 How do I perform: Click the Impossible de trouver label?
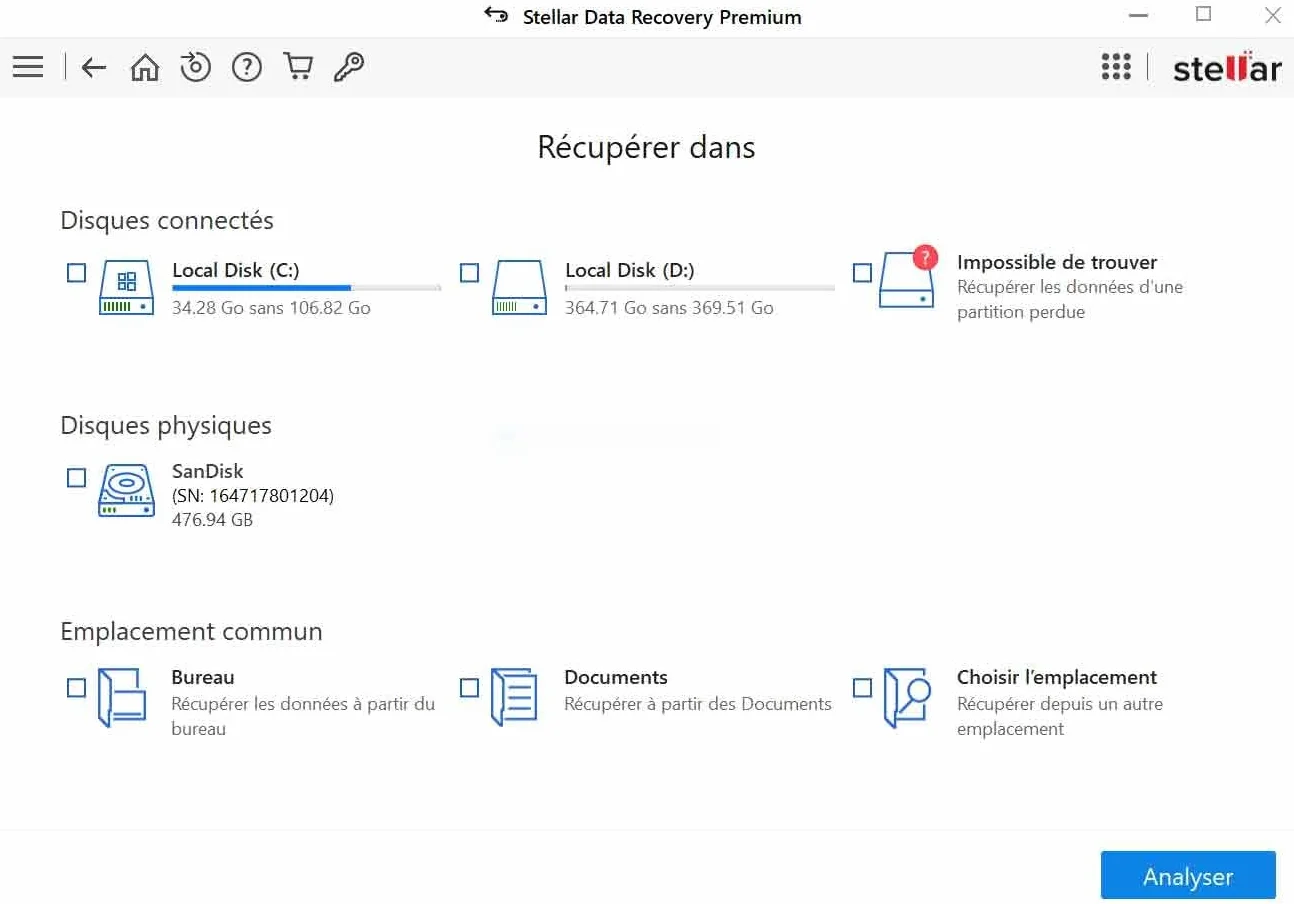(1057, 262)
